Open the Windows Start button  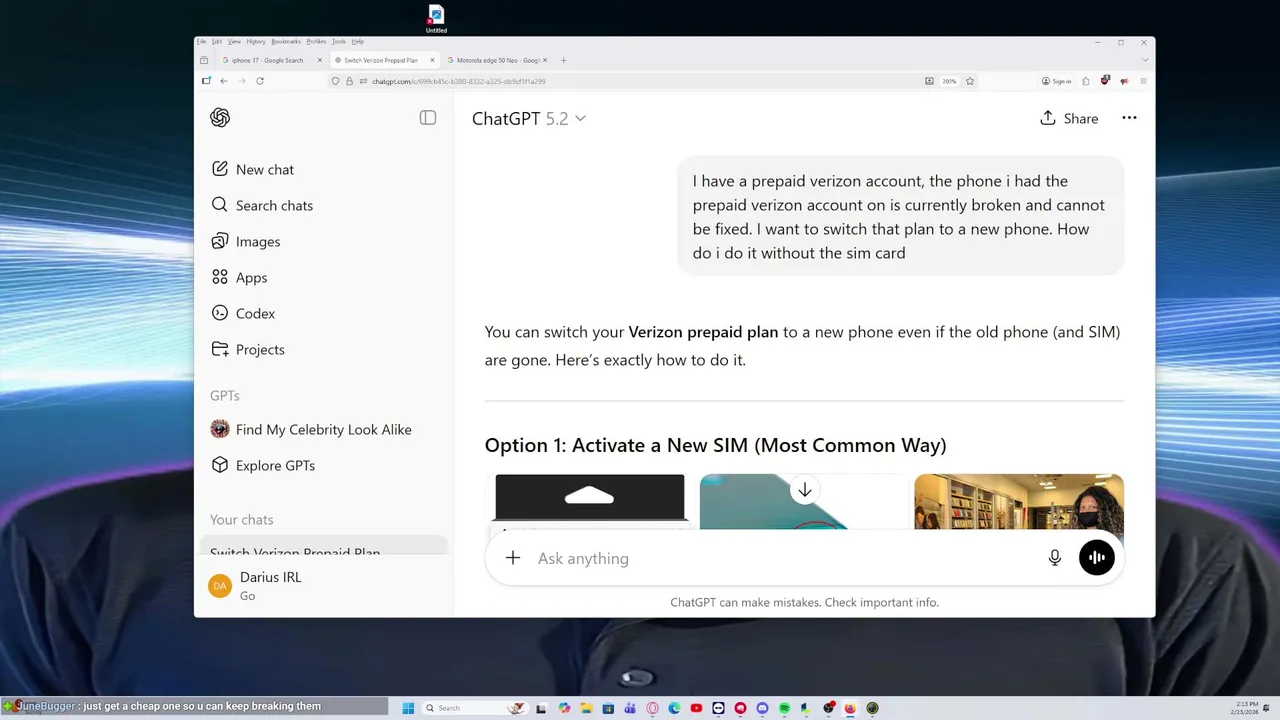click(408, 708)
